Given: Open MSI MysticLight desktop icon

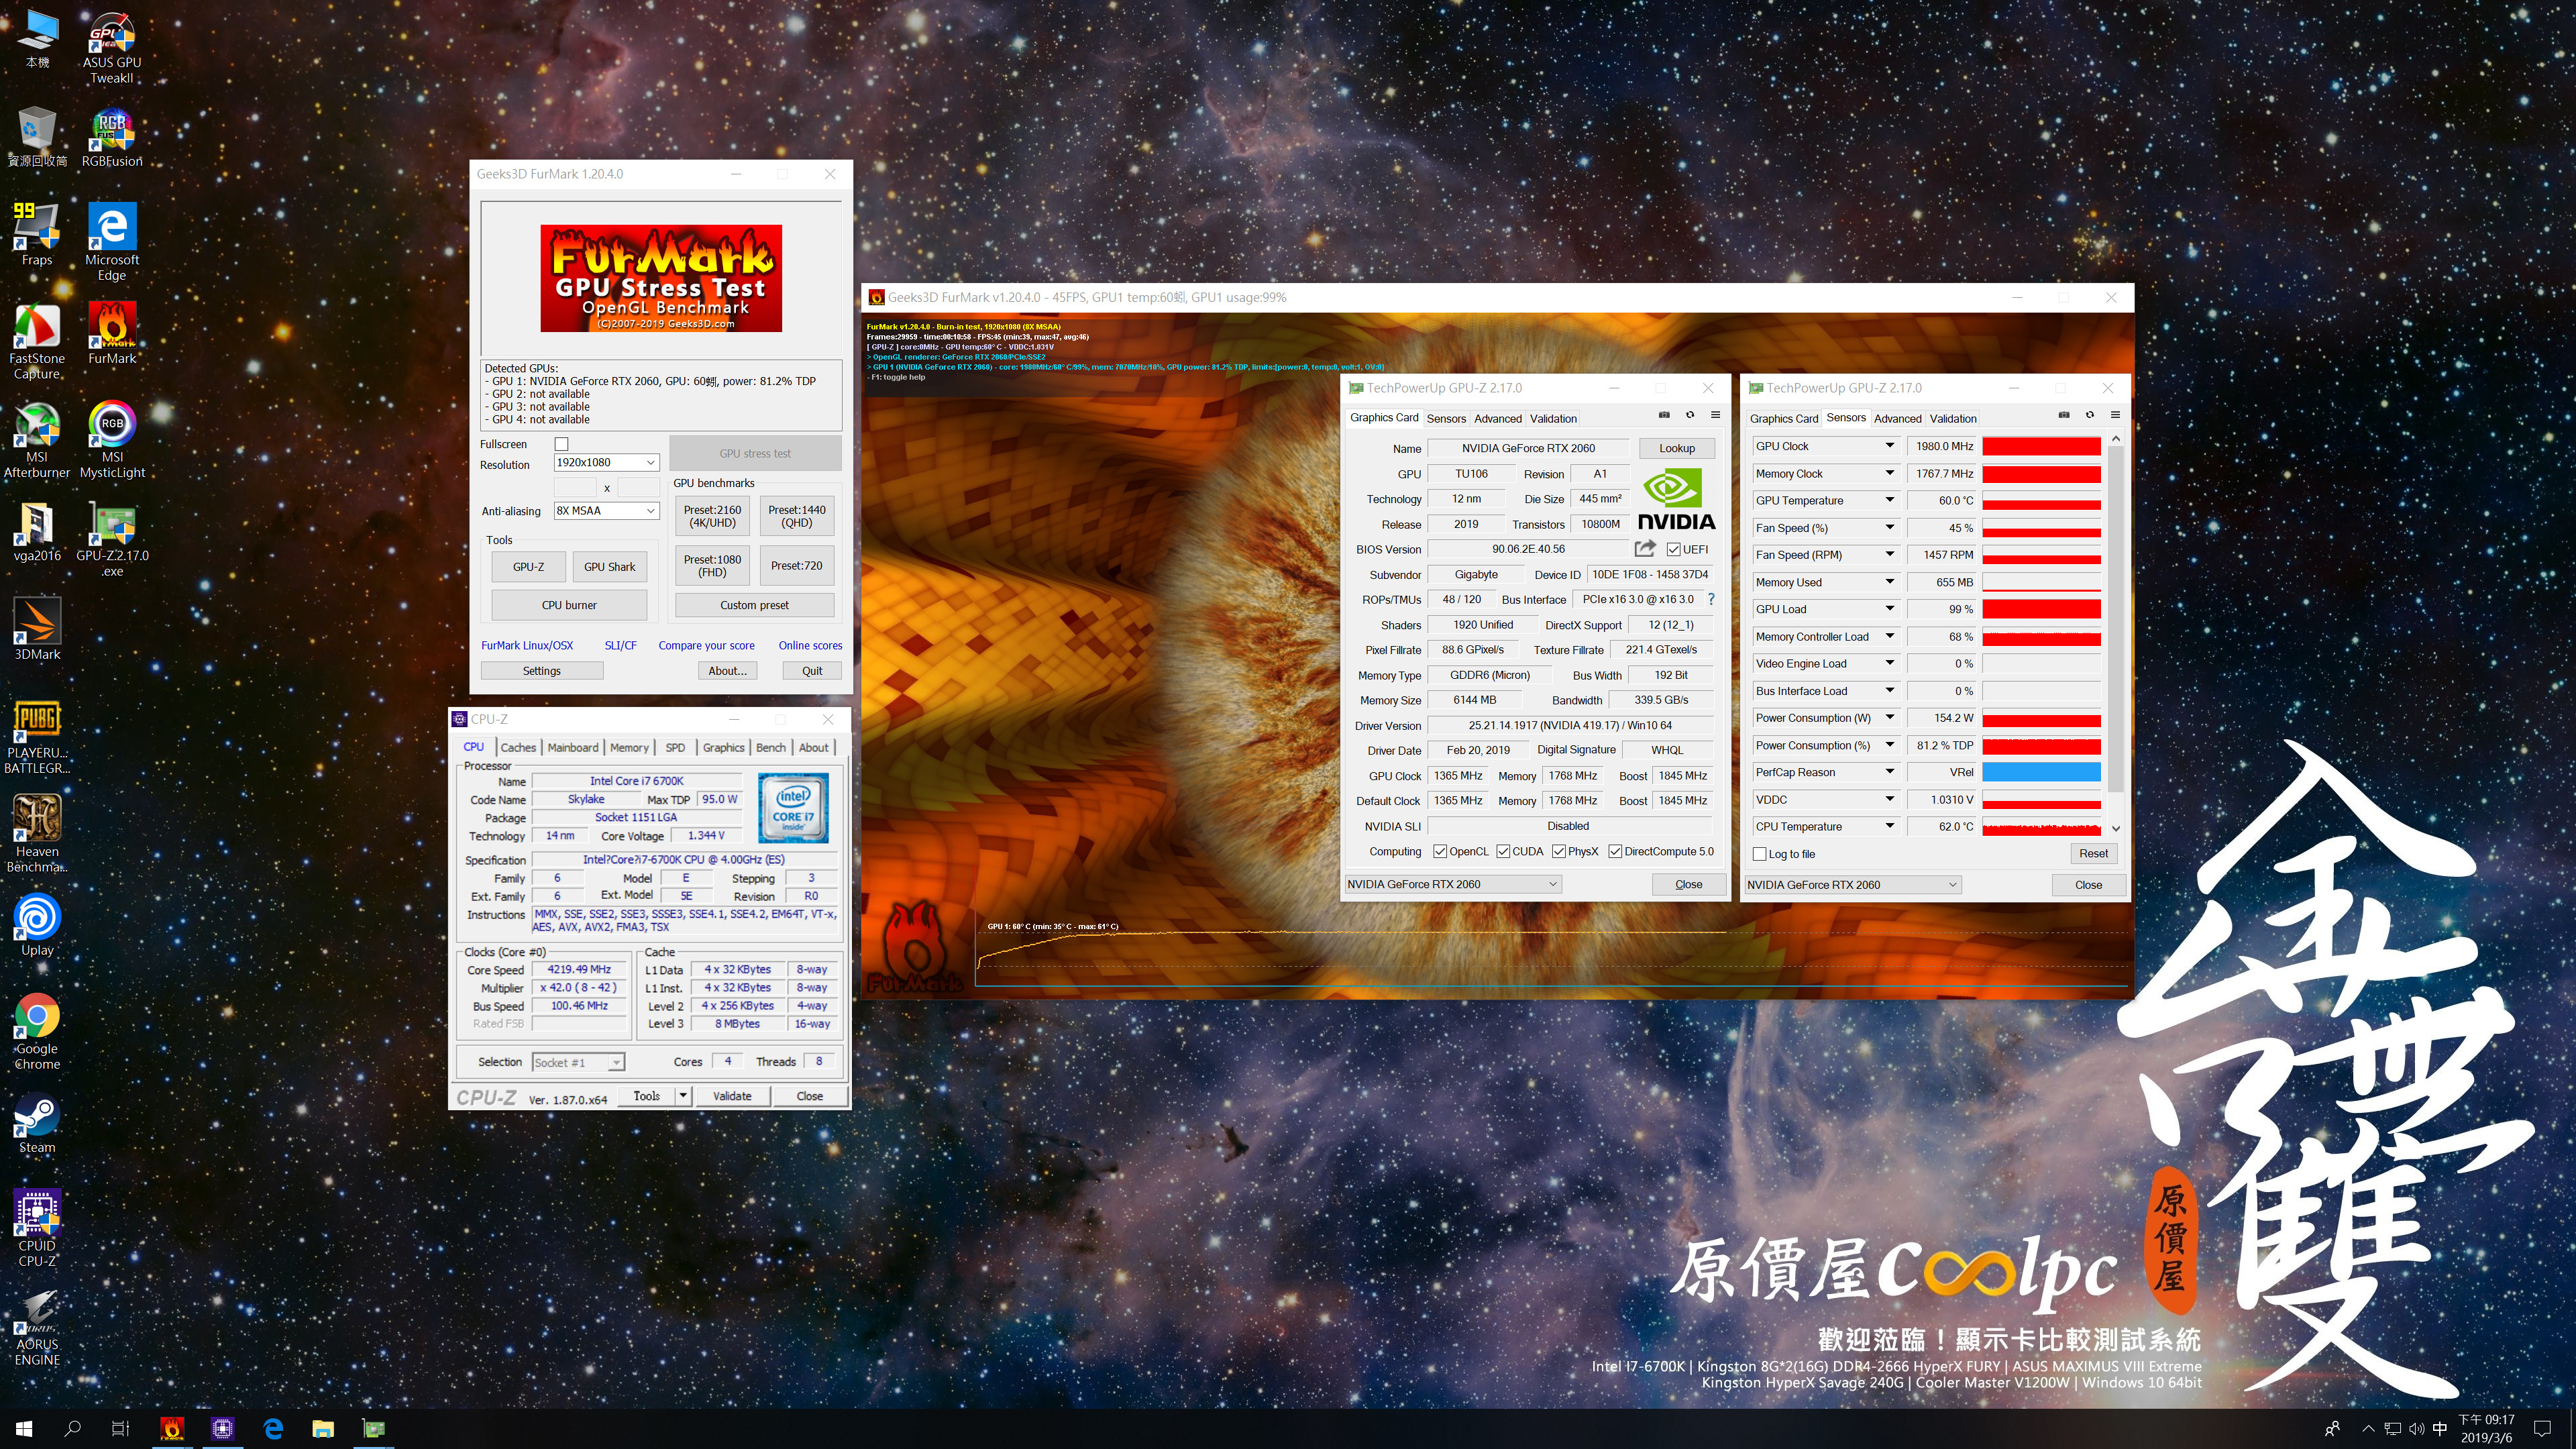Looking at the screenshot, I should 112,440.
